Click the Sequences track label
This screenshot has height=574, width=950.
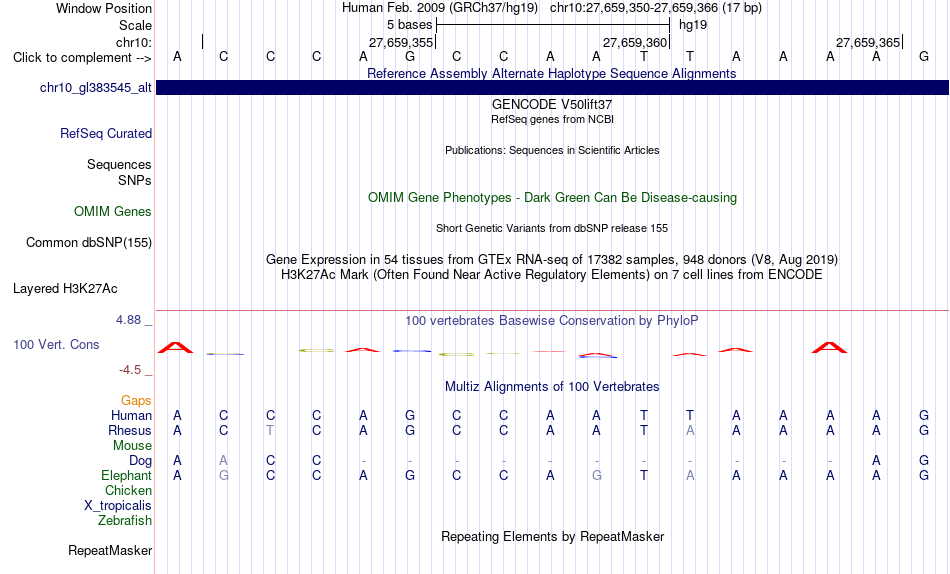pyautogui.click(x=119, y=164)
